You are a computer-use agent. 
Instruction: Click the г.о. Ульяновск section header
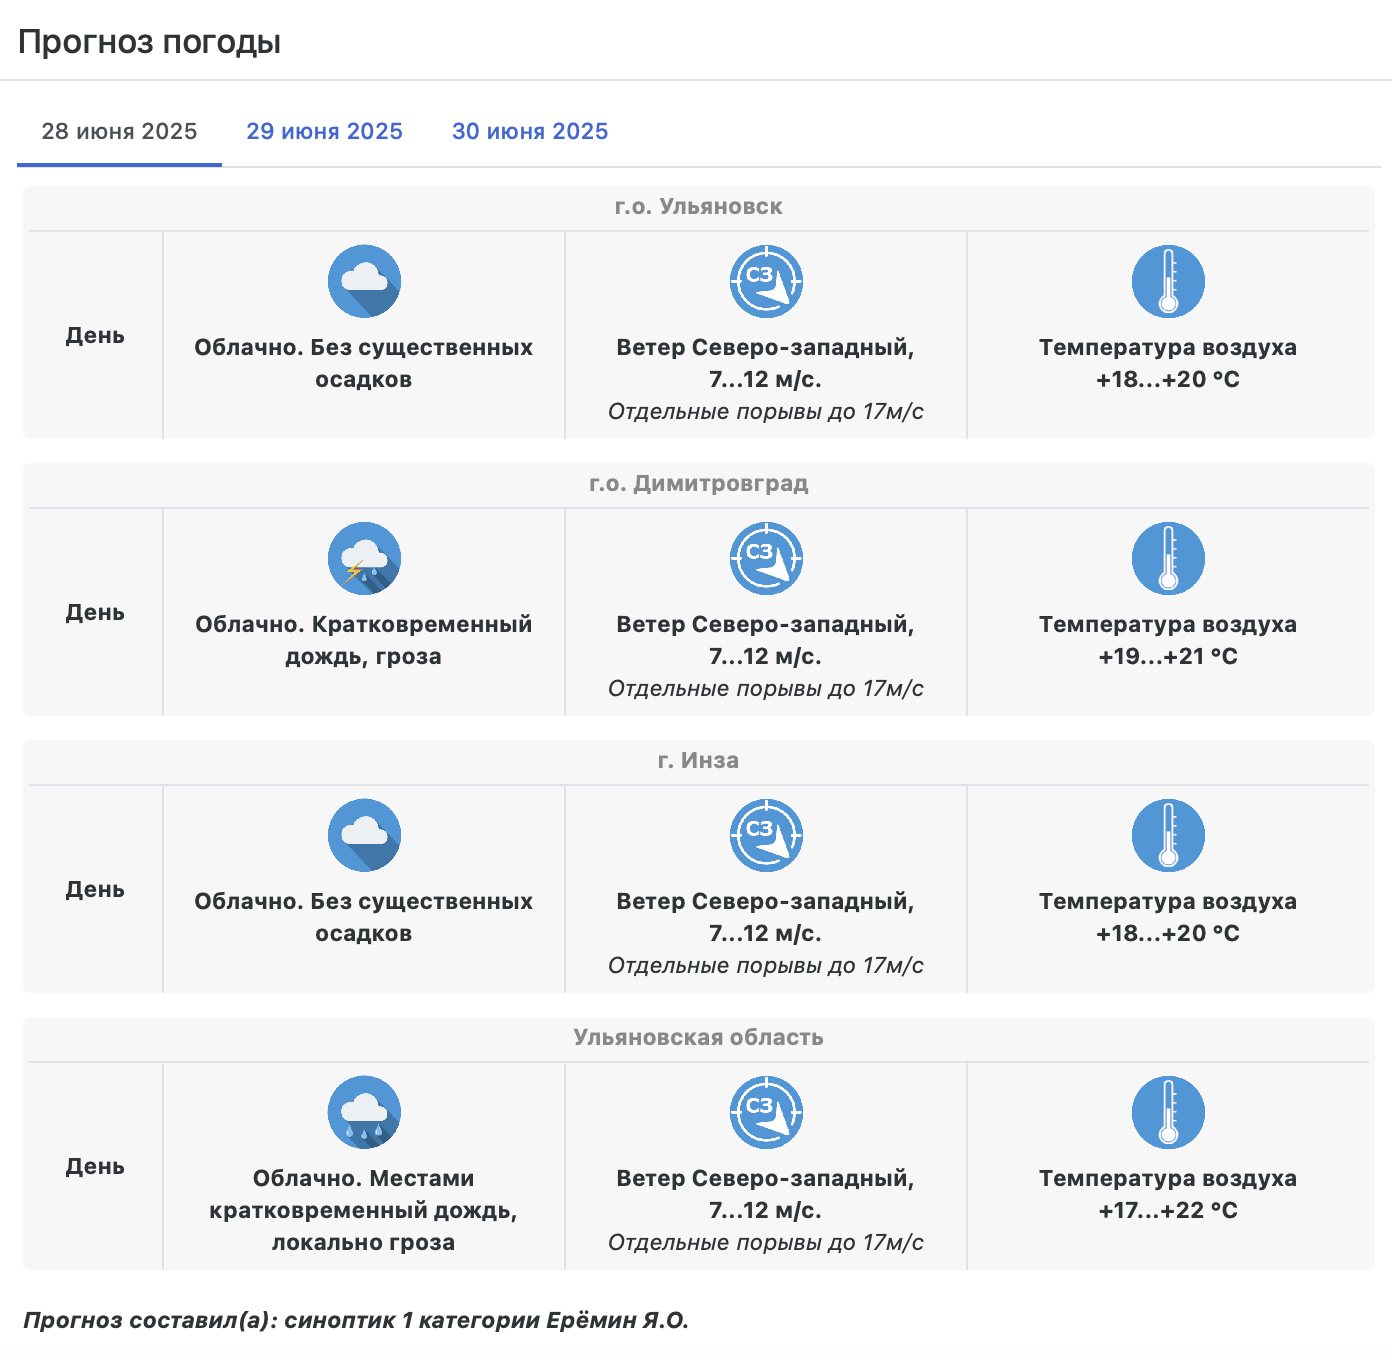point(698,207)
